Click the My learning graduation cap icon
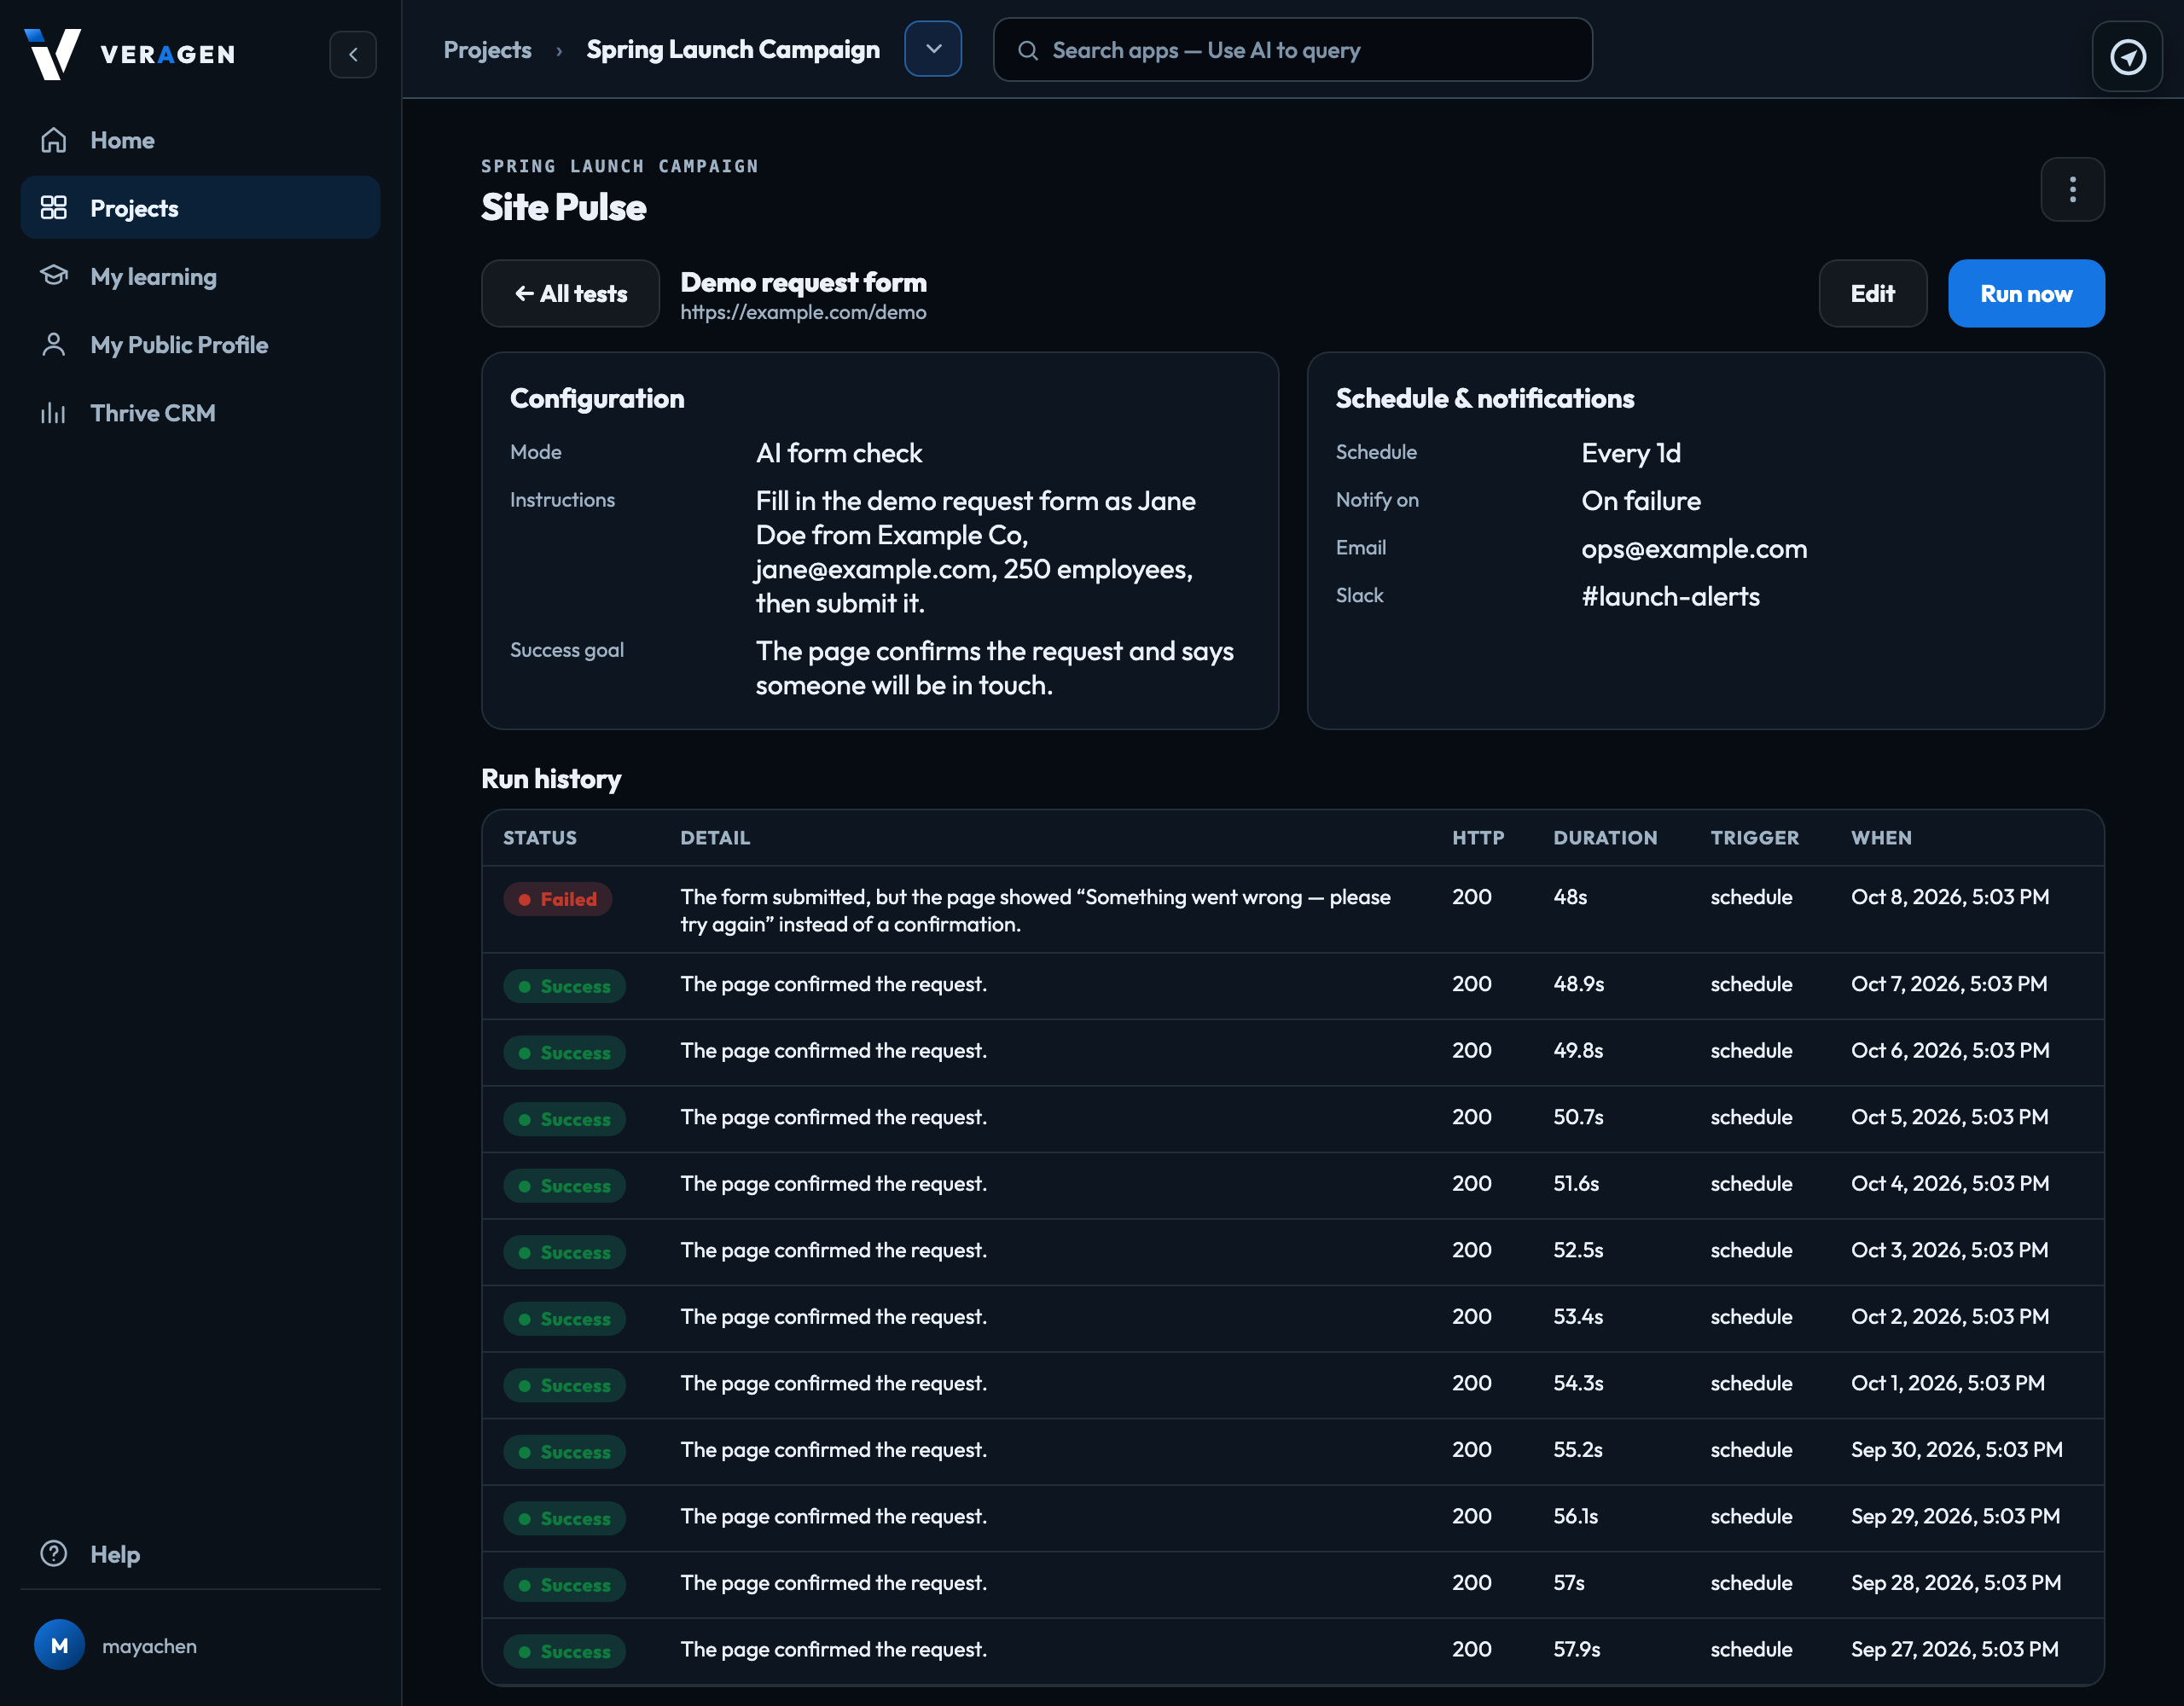2184x1706 pixels. click(54, 276)
